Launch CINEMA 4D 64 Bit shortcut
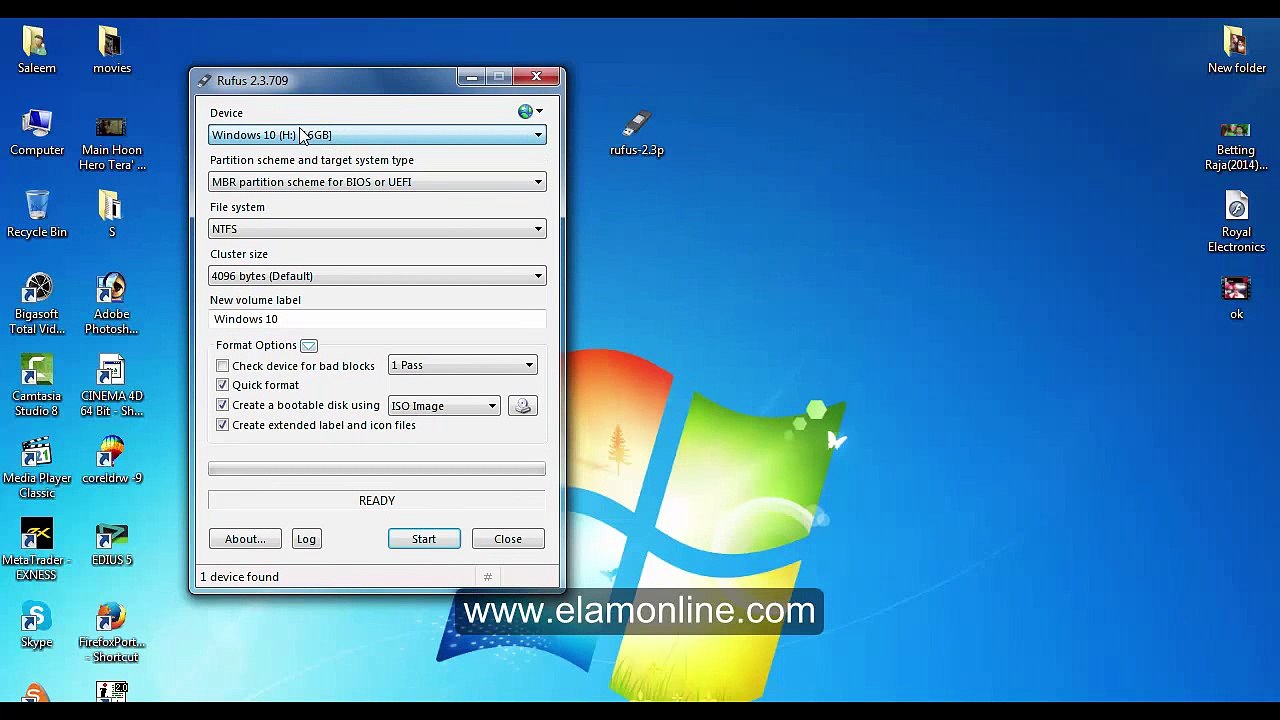This screenshot has height=720, width=1280. 111,386
